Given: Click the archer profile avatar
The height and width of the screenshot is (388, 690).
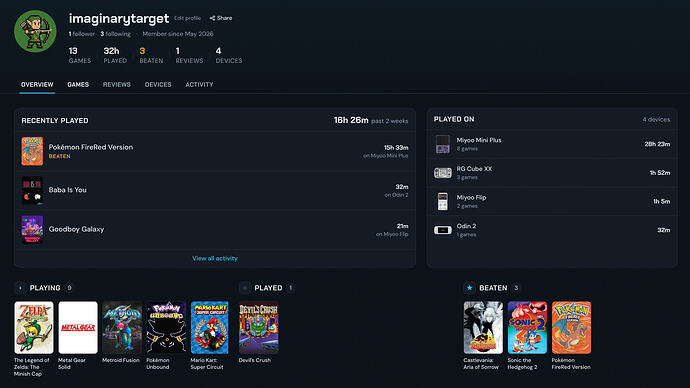Looking at the screenshot, I should click(x=35, y=31).
